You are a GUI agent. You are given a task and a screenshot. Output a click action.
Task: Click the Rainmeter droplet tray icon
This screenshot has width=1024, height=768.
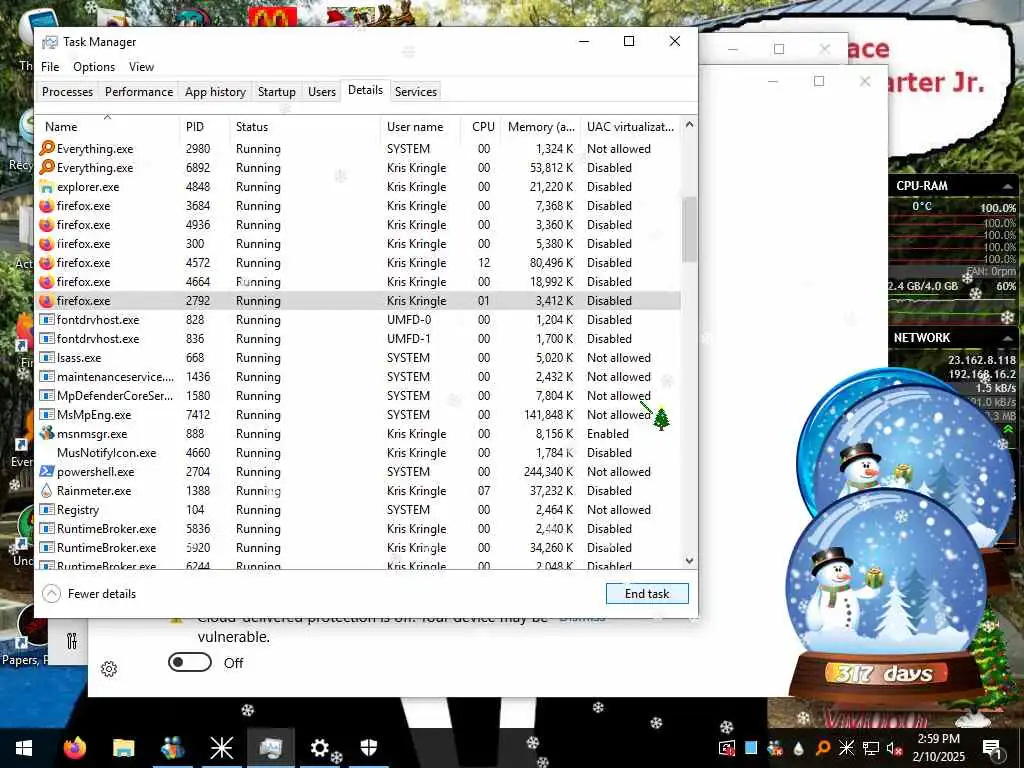click(799, 748)
